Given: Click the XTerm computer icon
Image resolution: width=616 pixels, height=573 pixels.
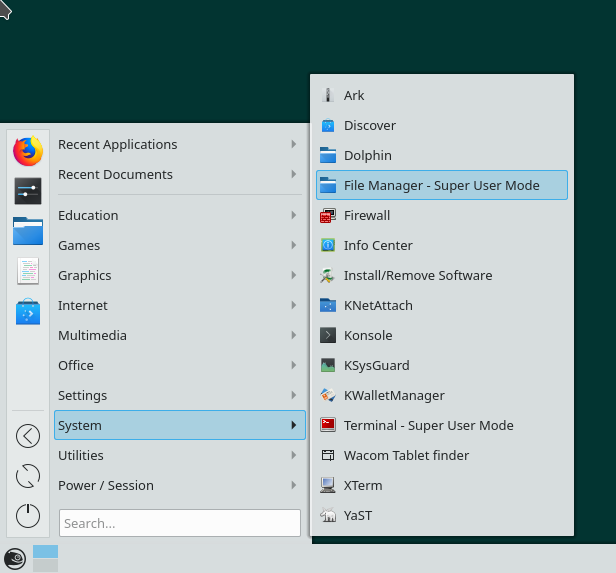Looking at the screenshot, I should point(328,485).
